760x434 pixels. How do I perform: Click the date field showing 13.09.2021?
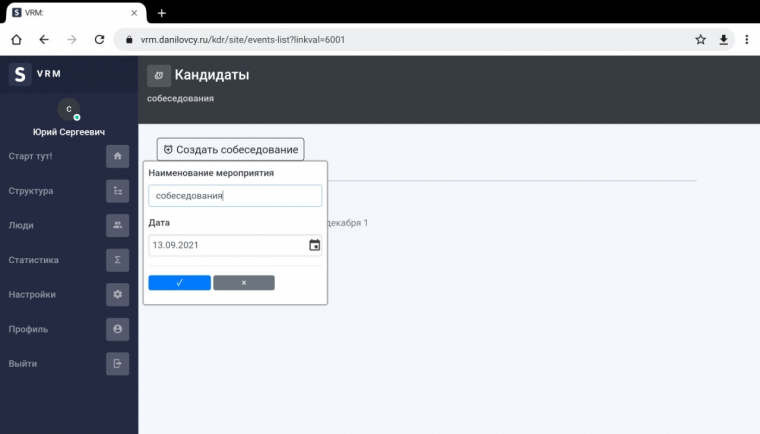[x=226, y=245]
